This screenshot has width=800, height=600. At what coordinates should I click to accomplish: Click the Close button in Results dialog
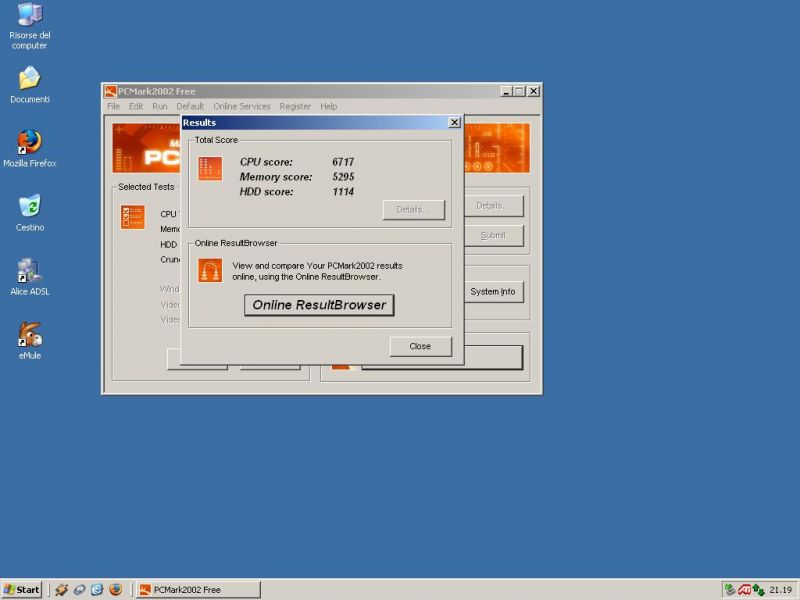point(420,346)
